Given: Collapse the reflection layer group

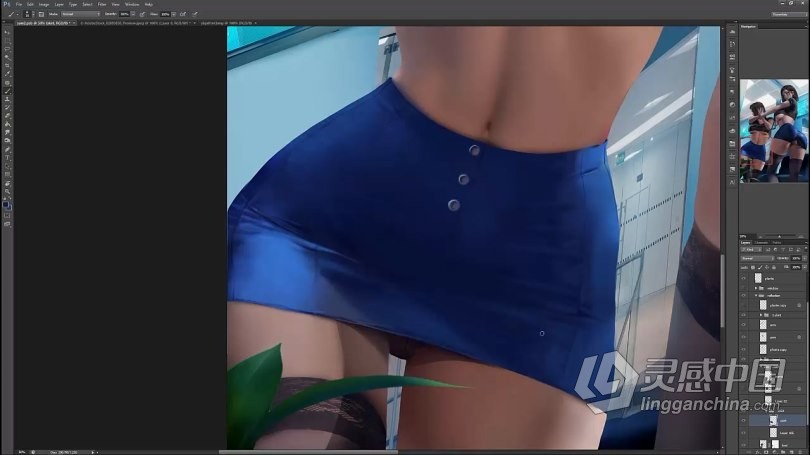Looking at the screenshot, I should (x=756, y=295).
